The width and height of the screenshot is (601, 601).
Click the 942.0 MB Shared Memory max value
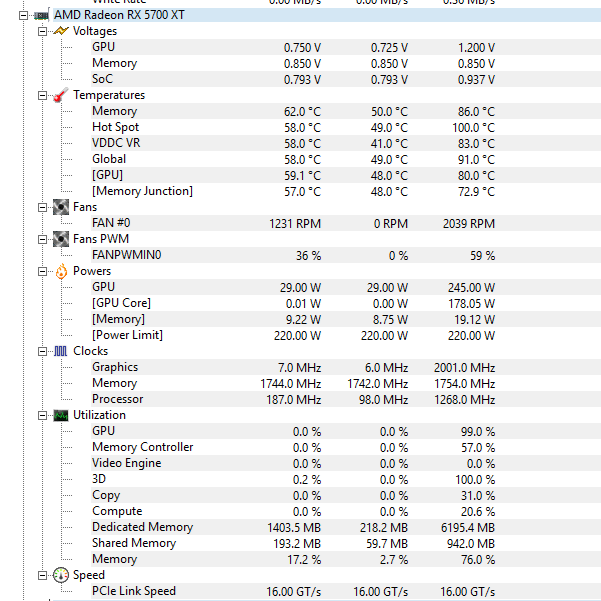[x=471, y=544]
